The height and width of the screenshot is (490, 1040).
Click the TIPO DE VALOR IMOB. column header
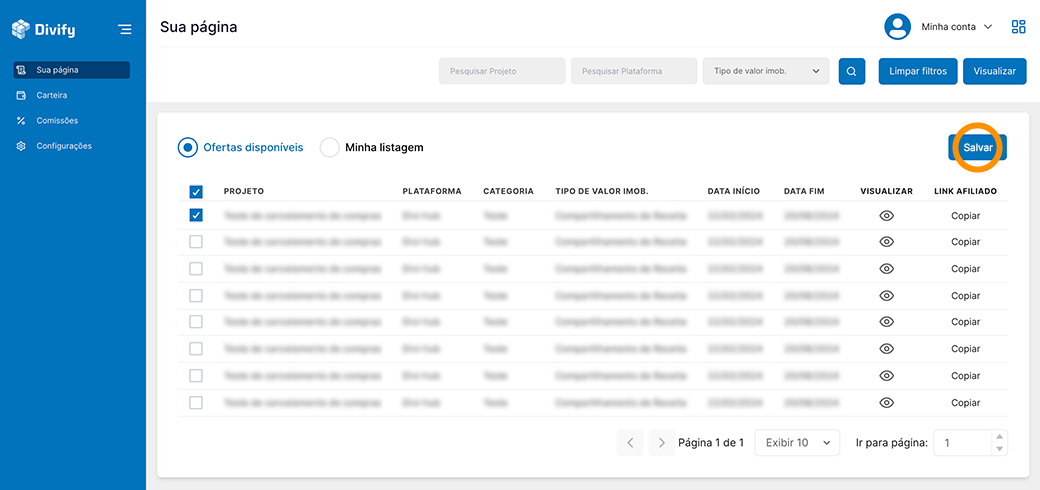tap(602, 191)
